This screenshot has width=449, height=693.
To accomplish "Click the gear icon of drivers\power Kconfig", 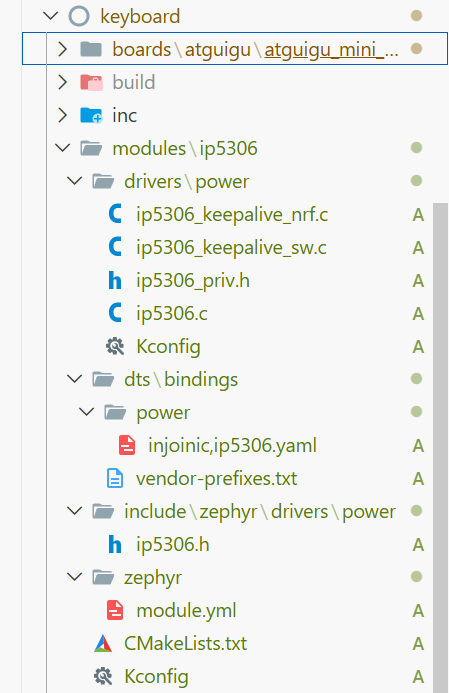I will [x=115, y=346].
